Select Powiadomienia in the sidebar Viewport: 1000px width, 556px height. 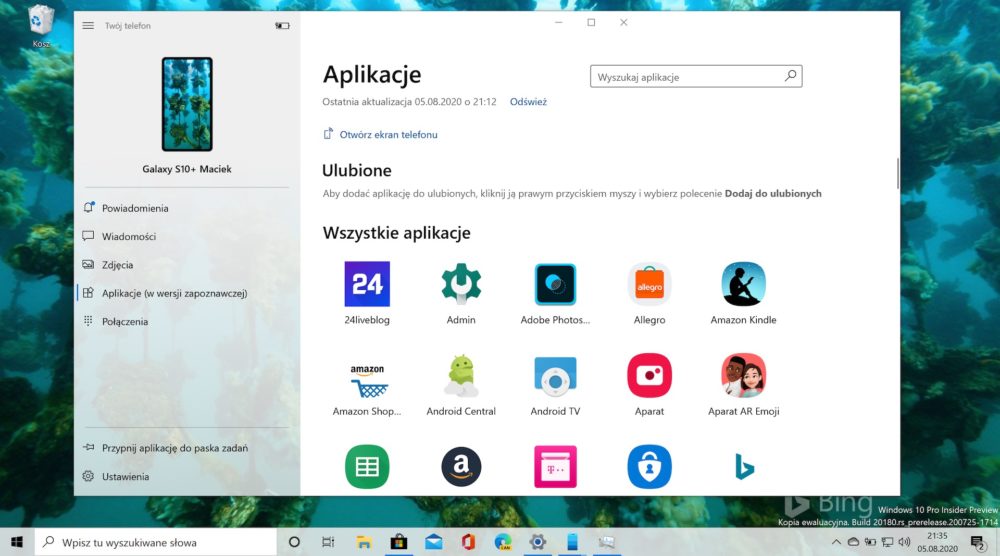(x=135, y=208)
